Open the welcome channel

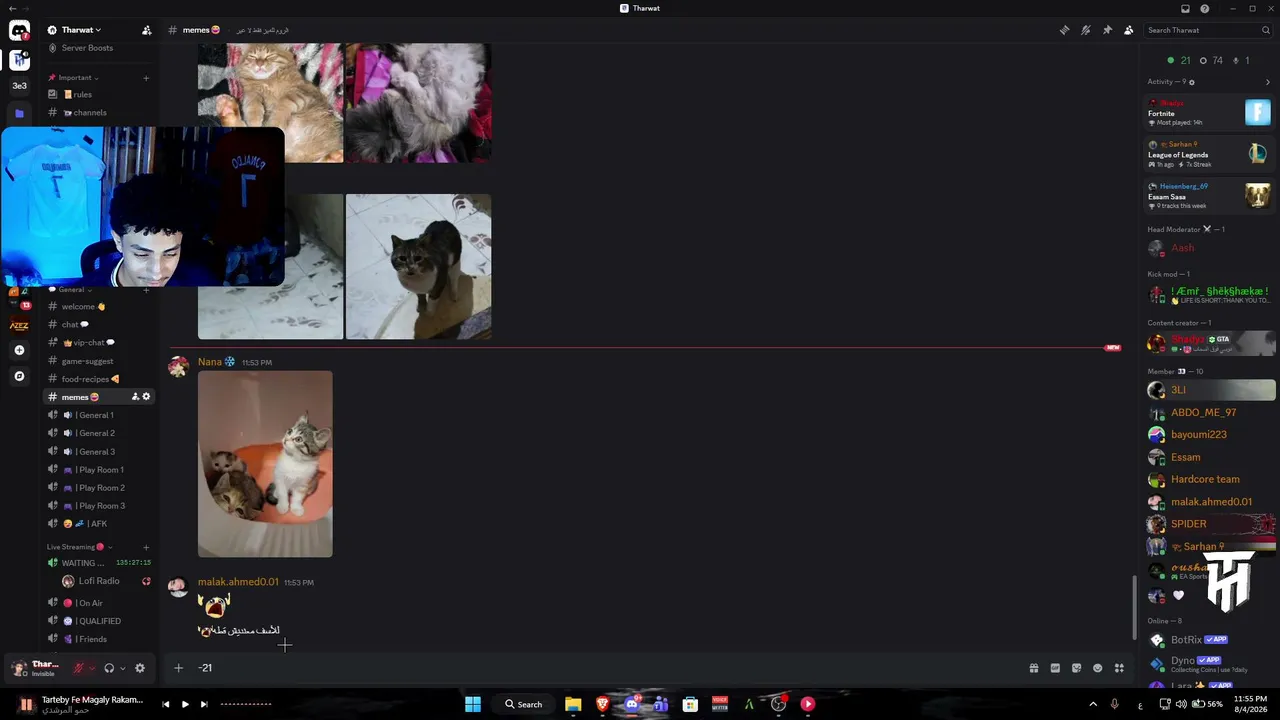99,307
